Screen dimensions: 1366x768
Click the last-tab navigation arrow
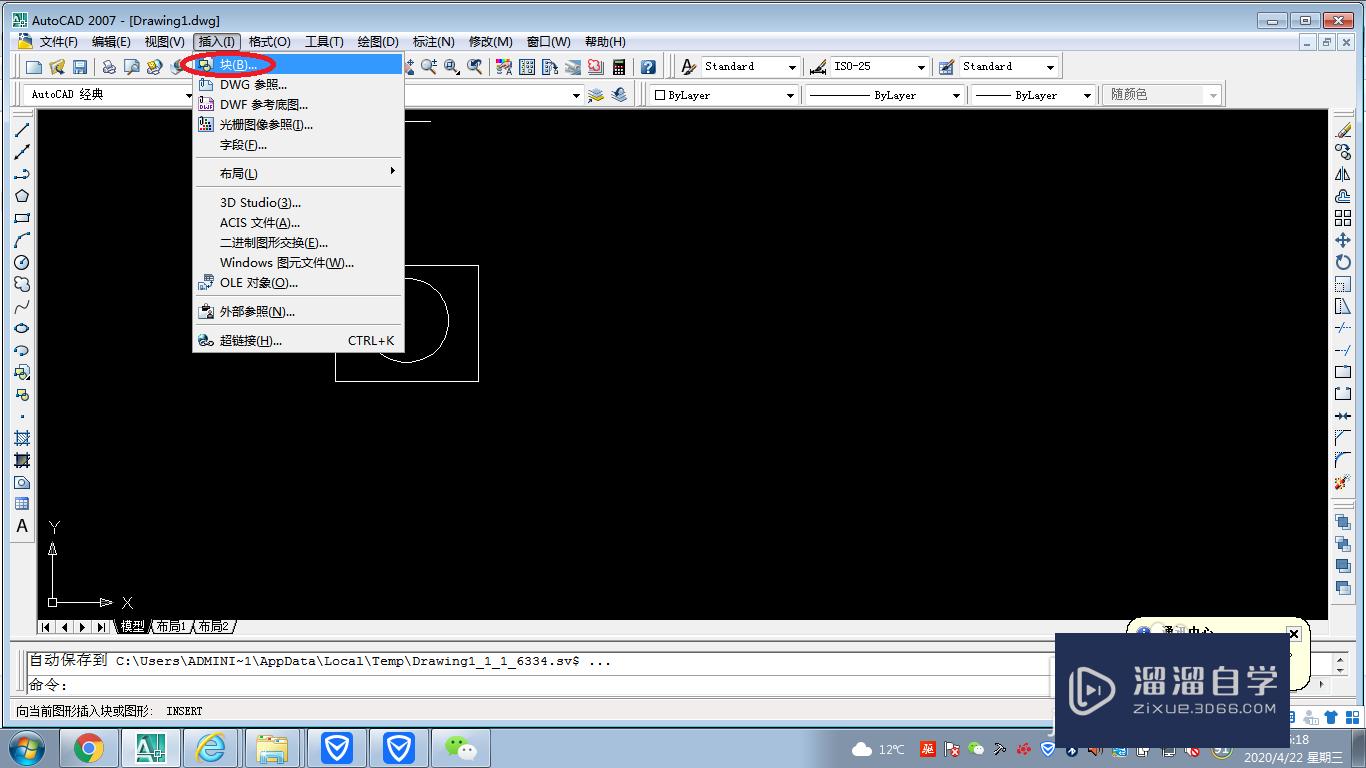coord(101,627)
